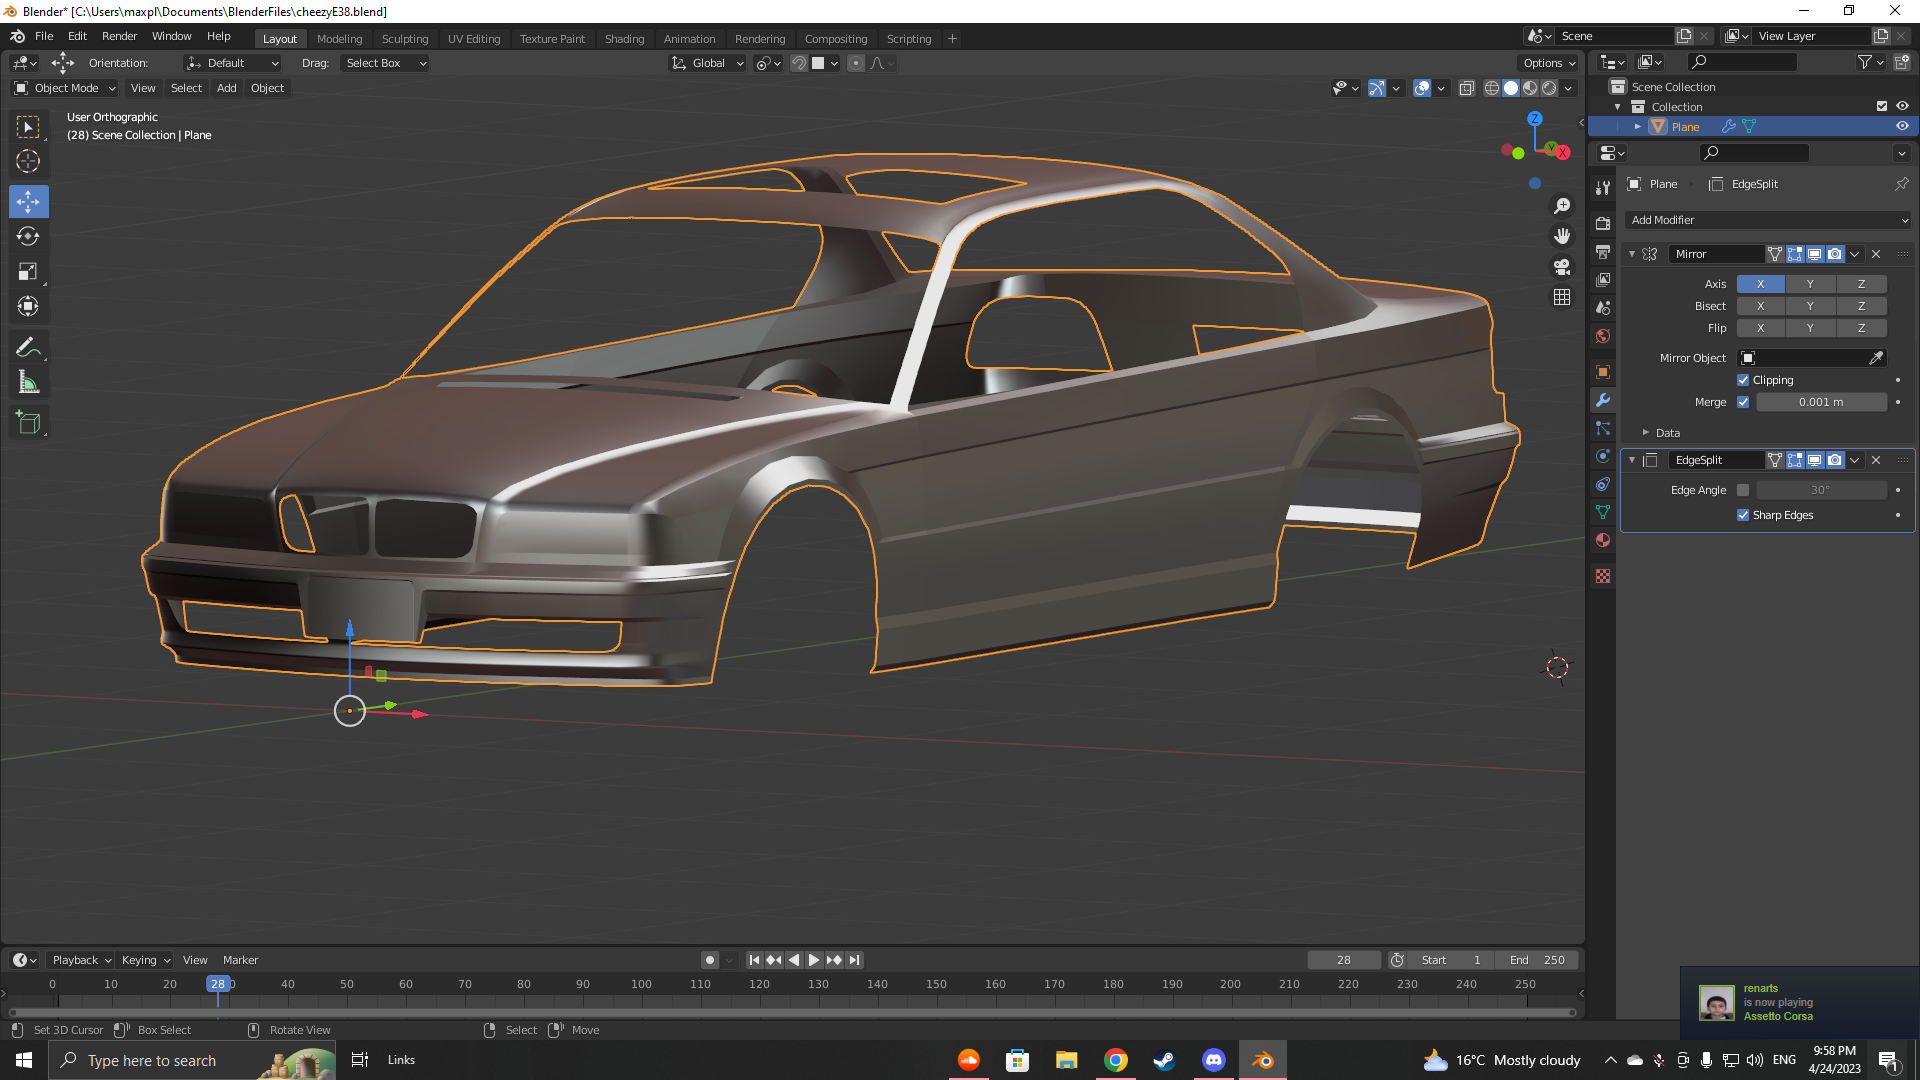Viewport: 1920px width, 1080px height.
Task: Hide the Plane object with eye icon
Action: [1902, 126]
